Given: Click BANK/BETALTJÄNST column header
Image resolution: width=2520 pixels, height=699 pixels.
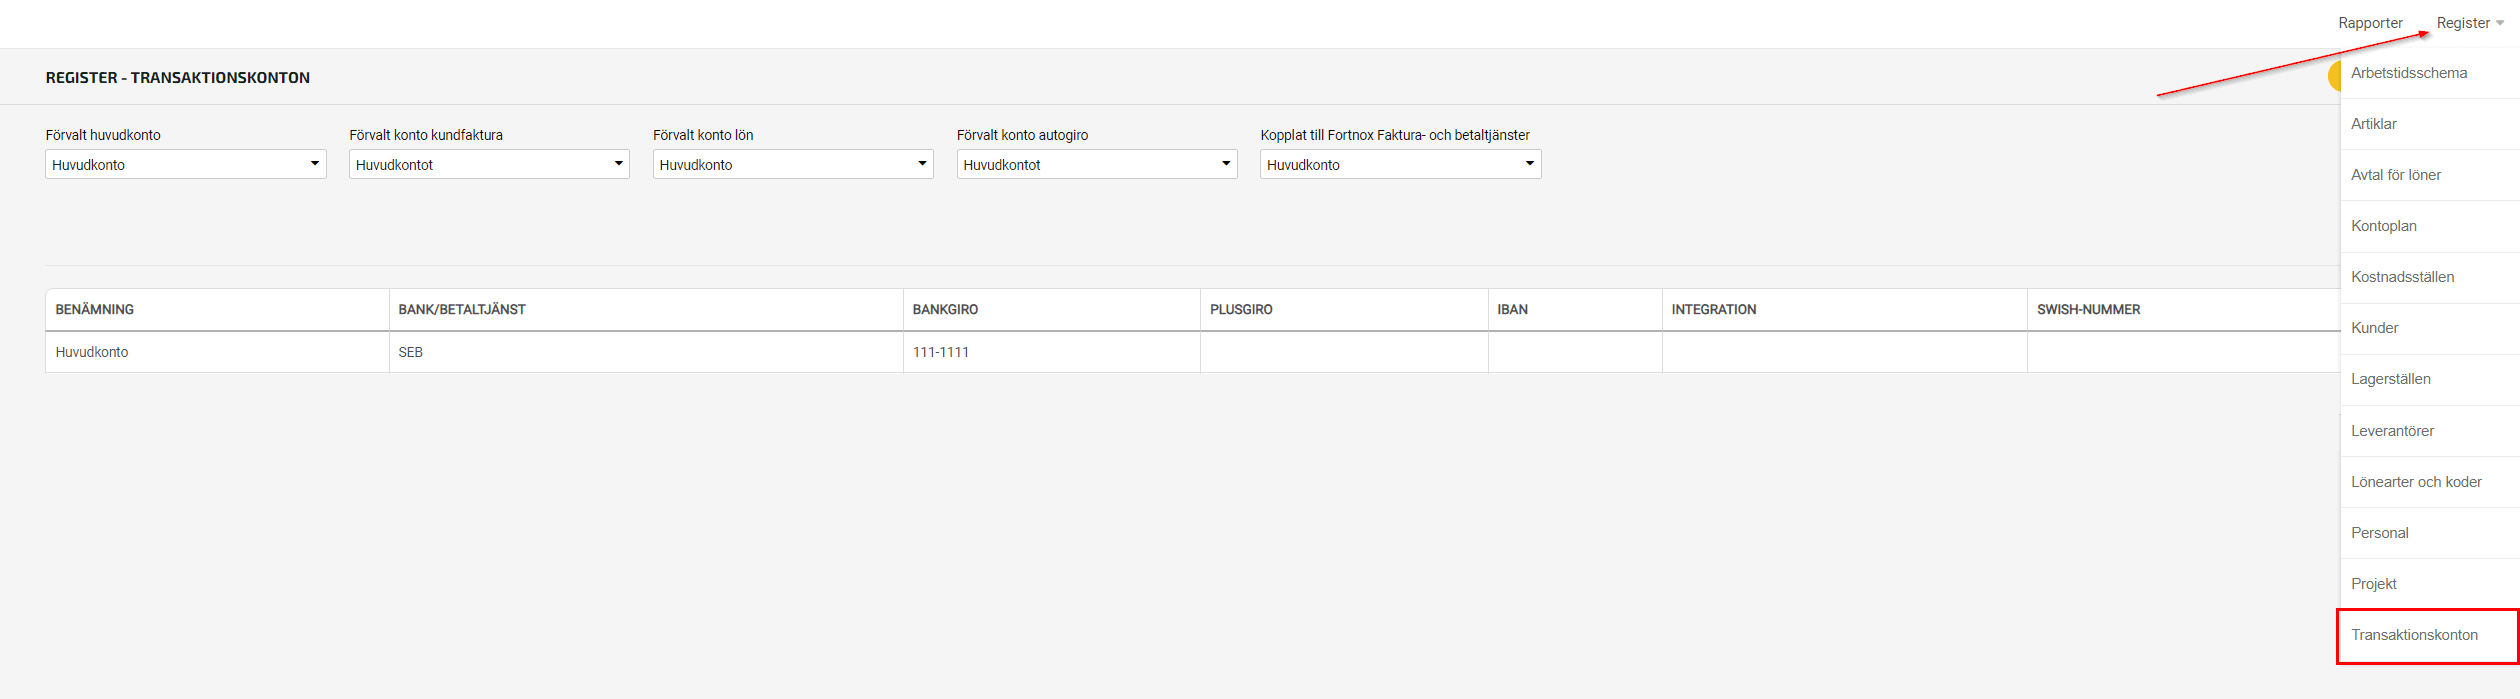Looking at the screenshot, I should (x=646, y=310).
